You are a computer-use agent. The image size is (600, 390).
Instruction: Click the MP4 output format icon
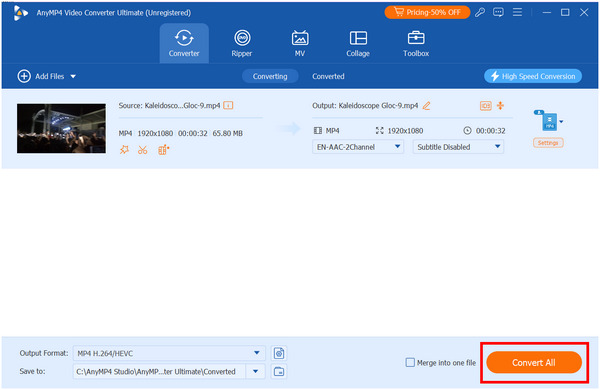(x=546, y=121)
